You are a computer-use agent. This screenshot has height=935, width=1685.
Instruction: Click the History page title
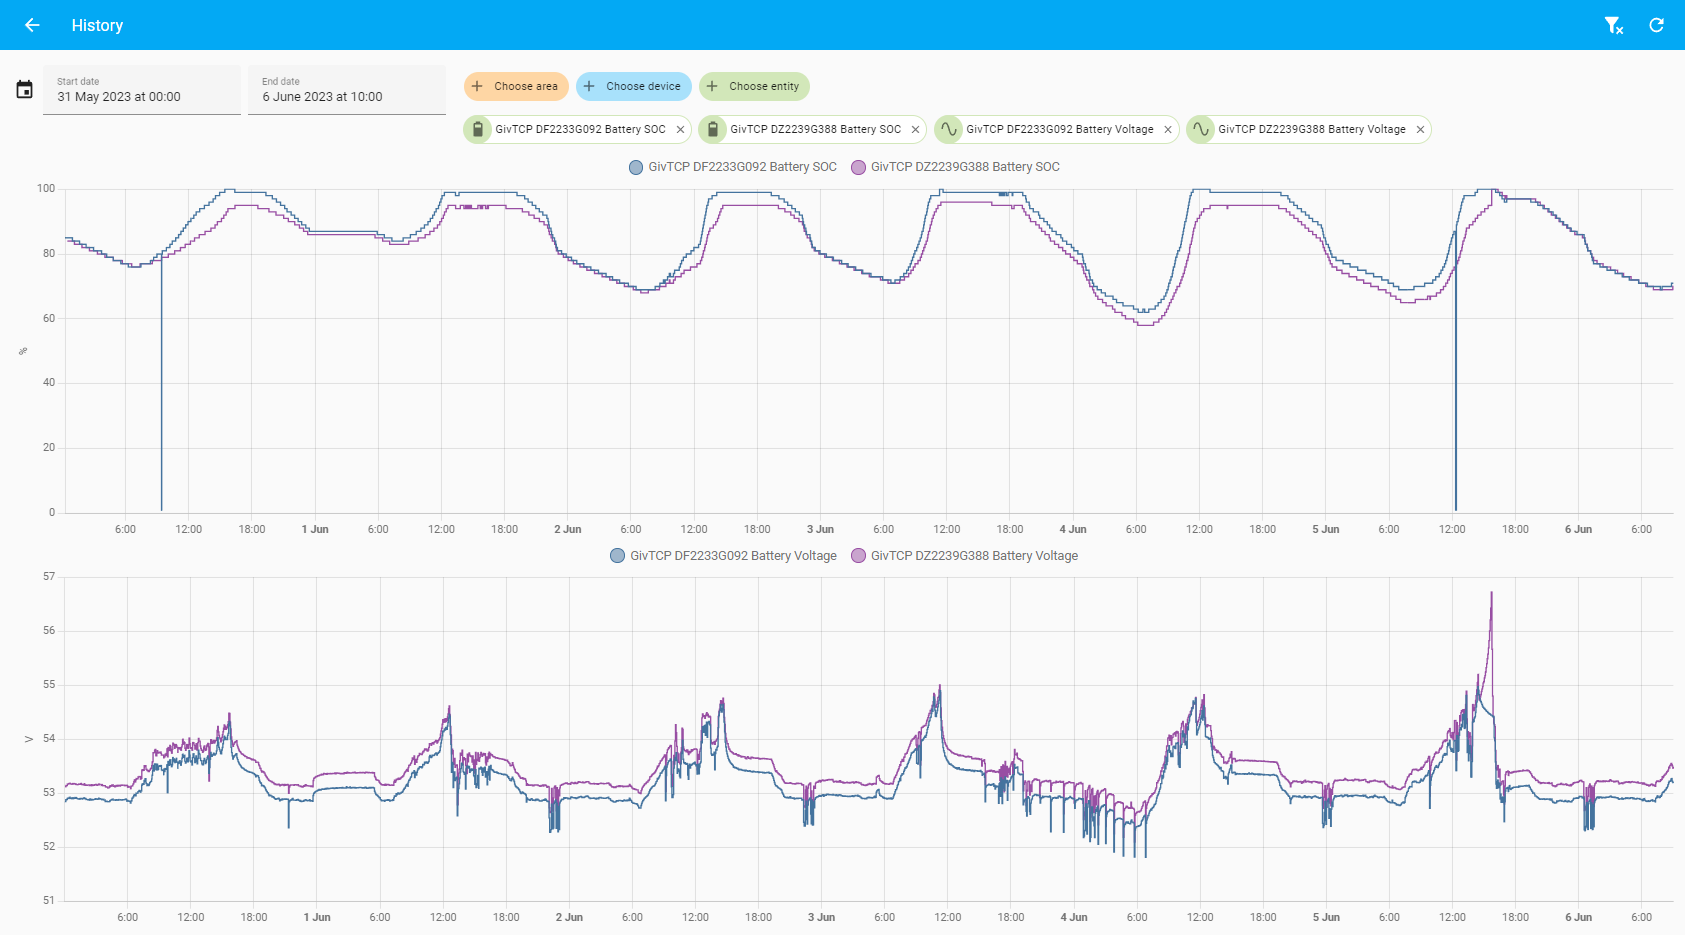pyautogui.click(x=97, y=25)
